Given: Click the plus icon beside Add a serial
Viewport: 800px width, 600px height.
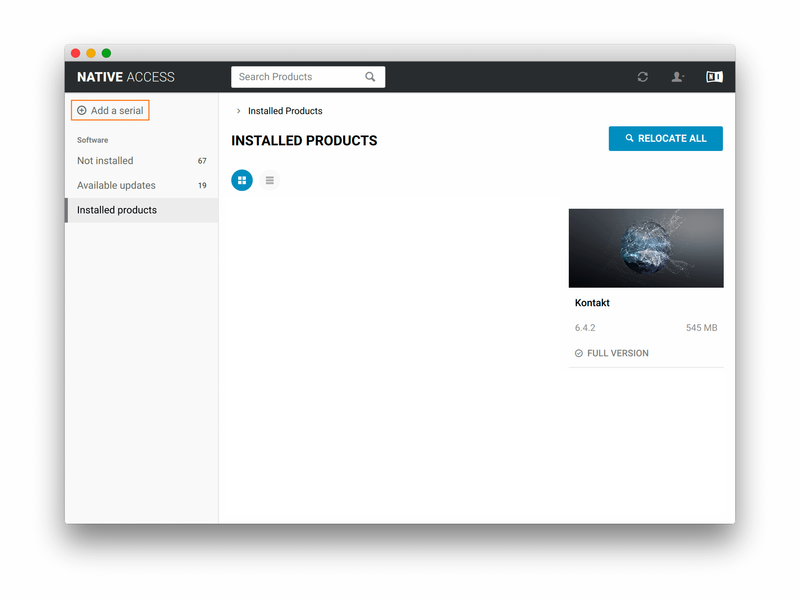Looking at the screenshot, I should pos(82,110).
